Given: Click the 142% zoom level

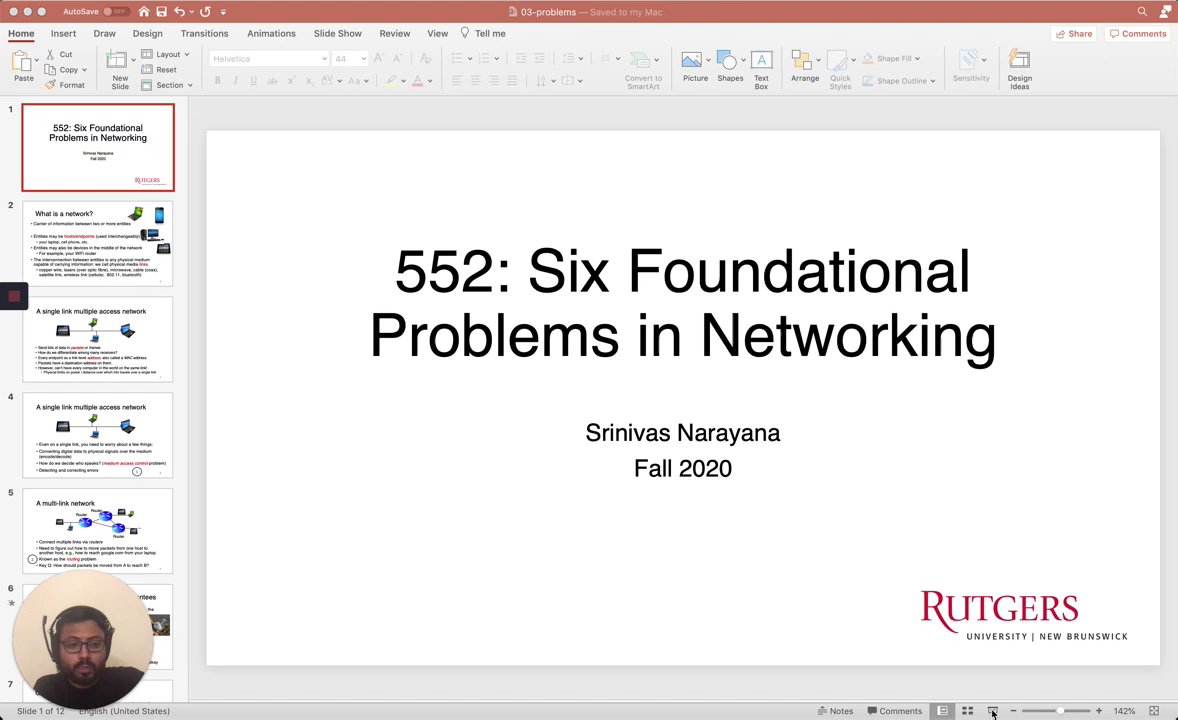Looking at the screenshot, I should point(1124,711).
